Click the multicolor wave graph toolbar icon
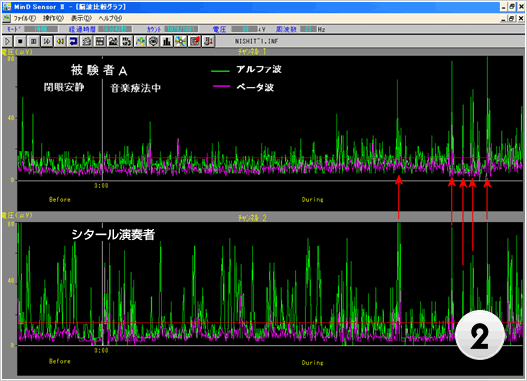The image size is (527, 381). [140, 41]
